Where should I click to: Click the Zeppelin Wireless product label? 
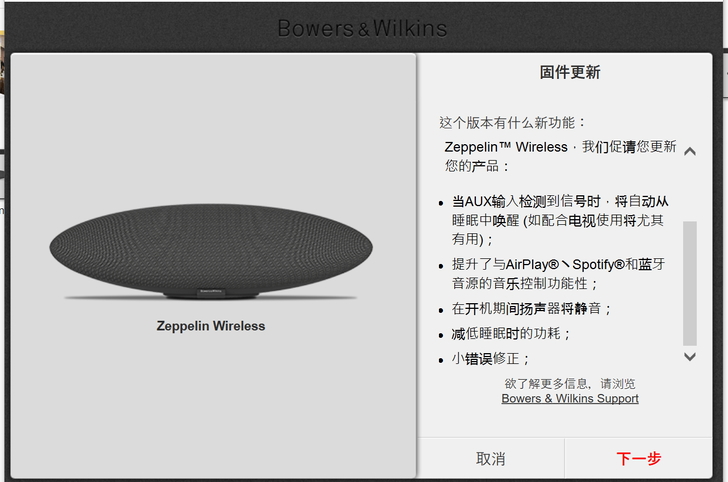(x=211, y=326)
